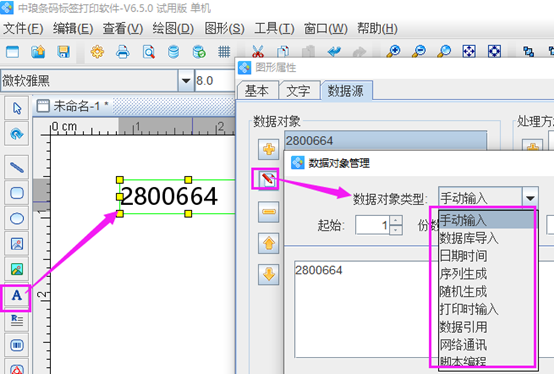
Task: Open the 文件(F) menu
Action: coord(23,29)
